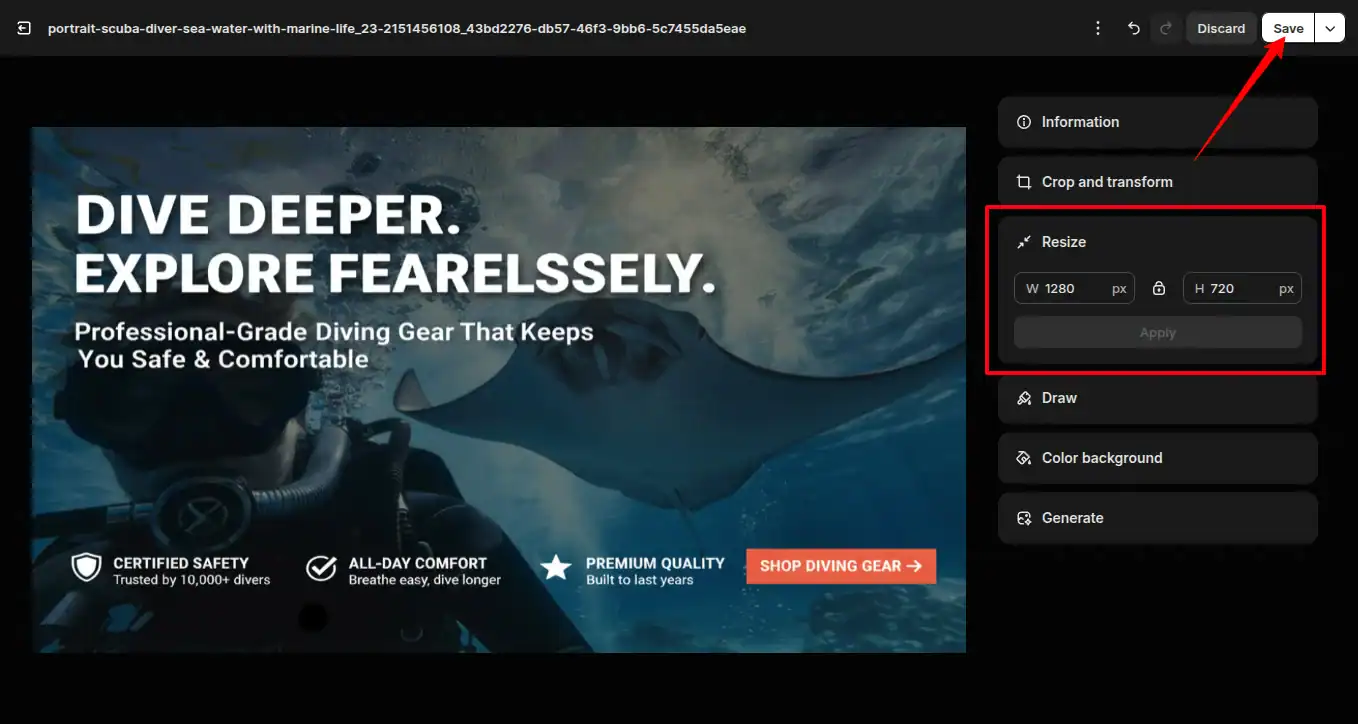Toggle the aspect ratio lock

click(1159, 289)
